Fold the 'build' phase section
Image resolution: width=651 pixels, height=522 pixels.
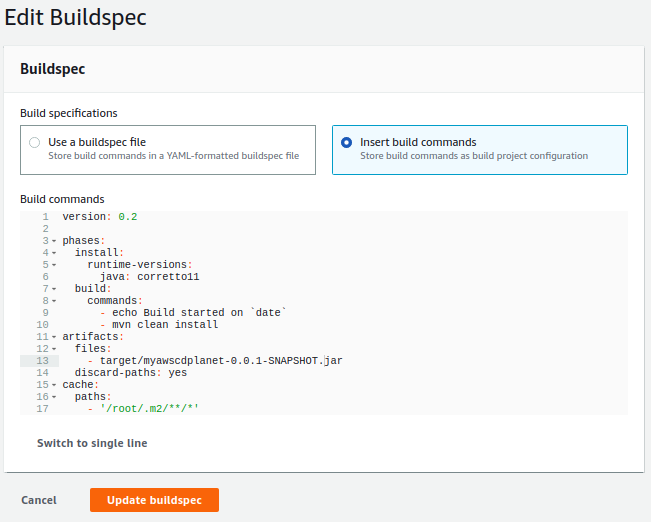click(54, 289)
